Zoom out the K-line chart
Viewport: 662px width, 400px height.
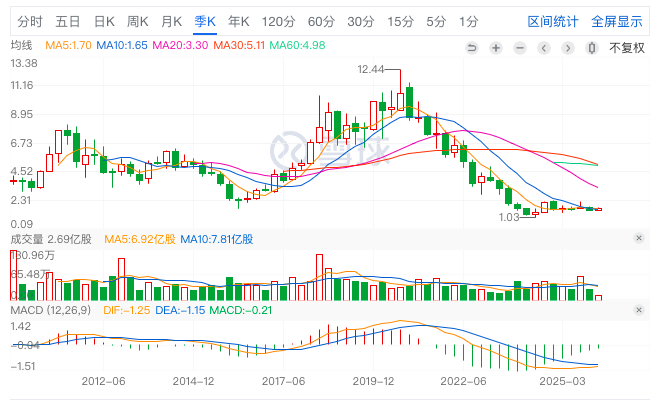pyautogui.click(x=521, y=45)
